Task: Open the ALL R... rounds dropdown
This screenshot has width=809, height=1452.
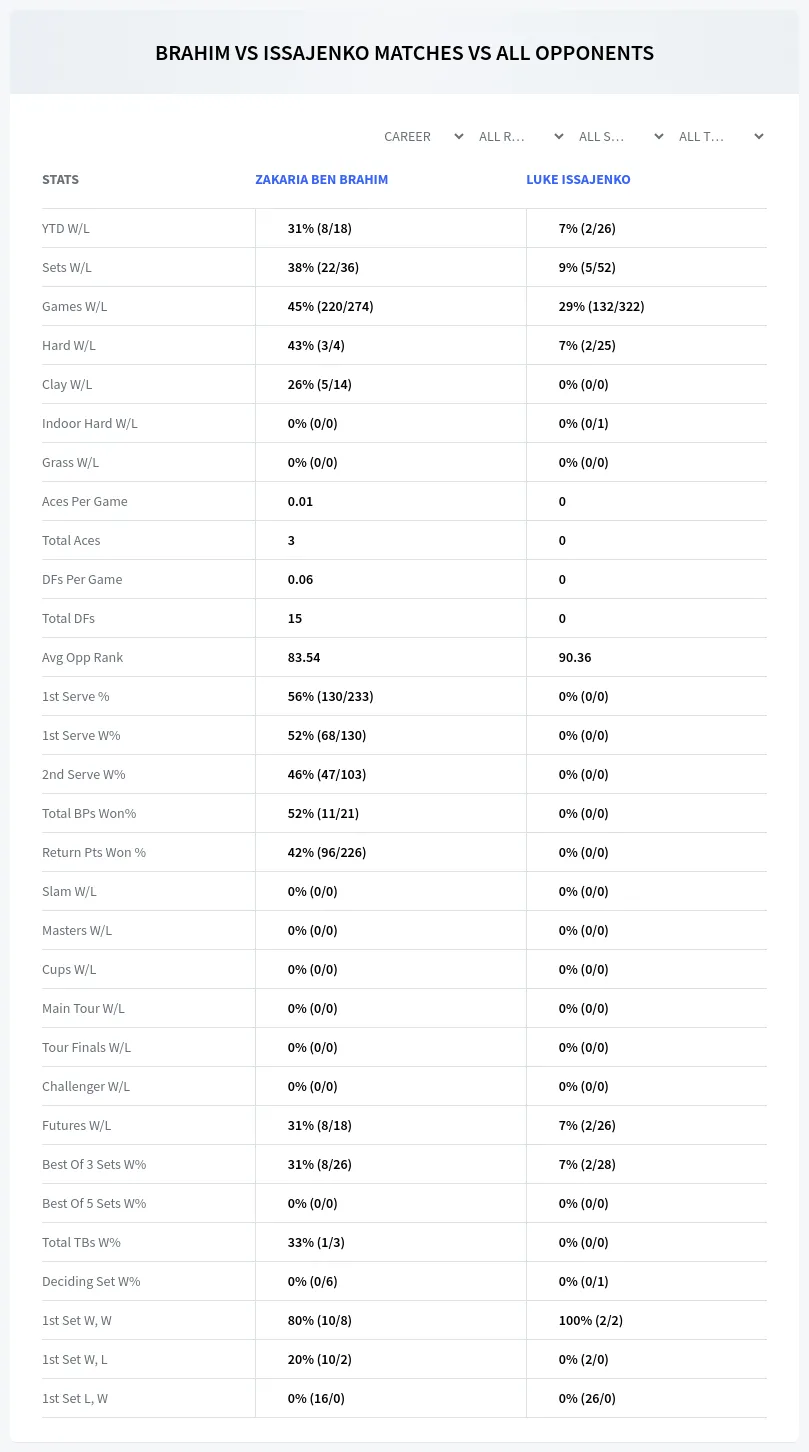Action: point(521,136)
